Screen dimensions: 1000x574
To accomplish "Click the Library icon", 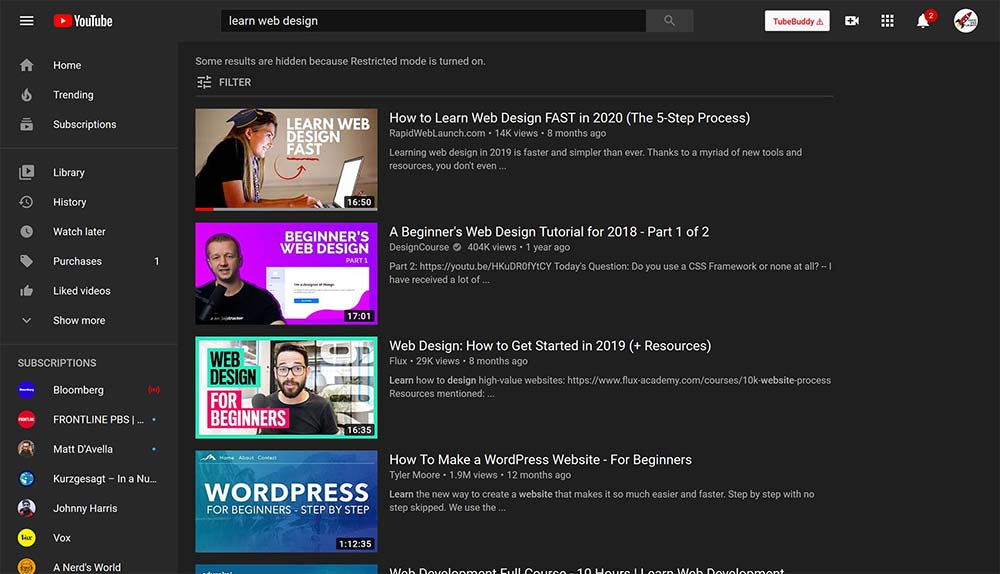I will pos(27,172).
